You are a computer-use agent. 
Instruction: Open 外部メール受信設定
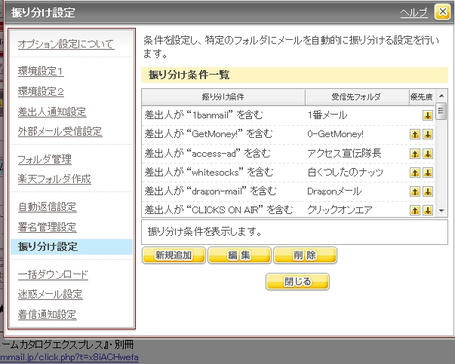click(x=60, y=131)
